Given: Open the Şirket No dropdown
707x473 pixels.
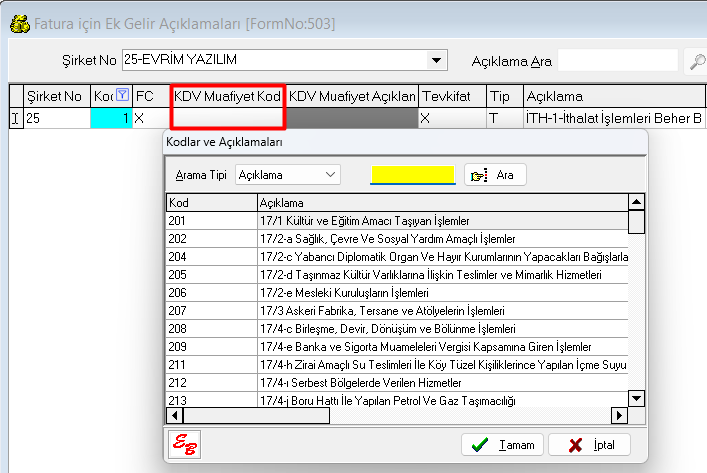Looking at the screenshot, I should coord(436,60).
